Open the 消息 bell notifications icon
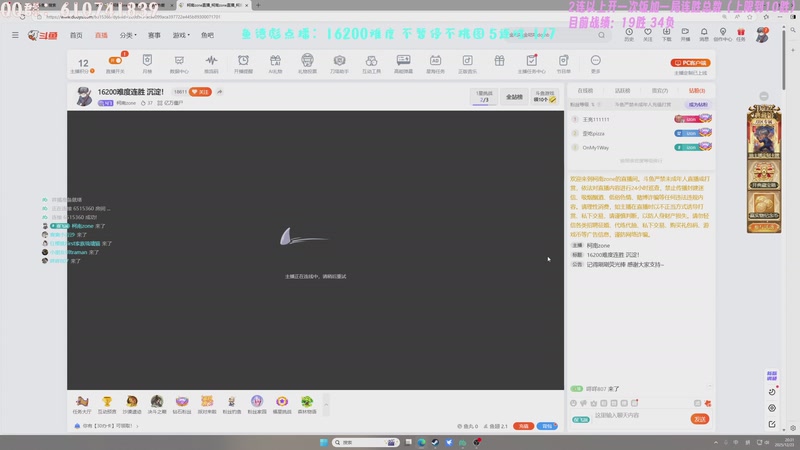 click(x=704, y=34)
